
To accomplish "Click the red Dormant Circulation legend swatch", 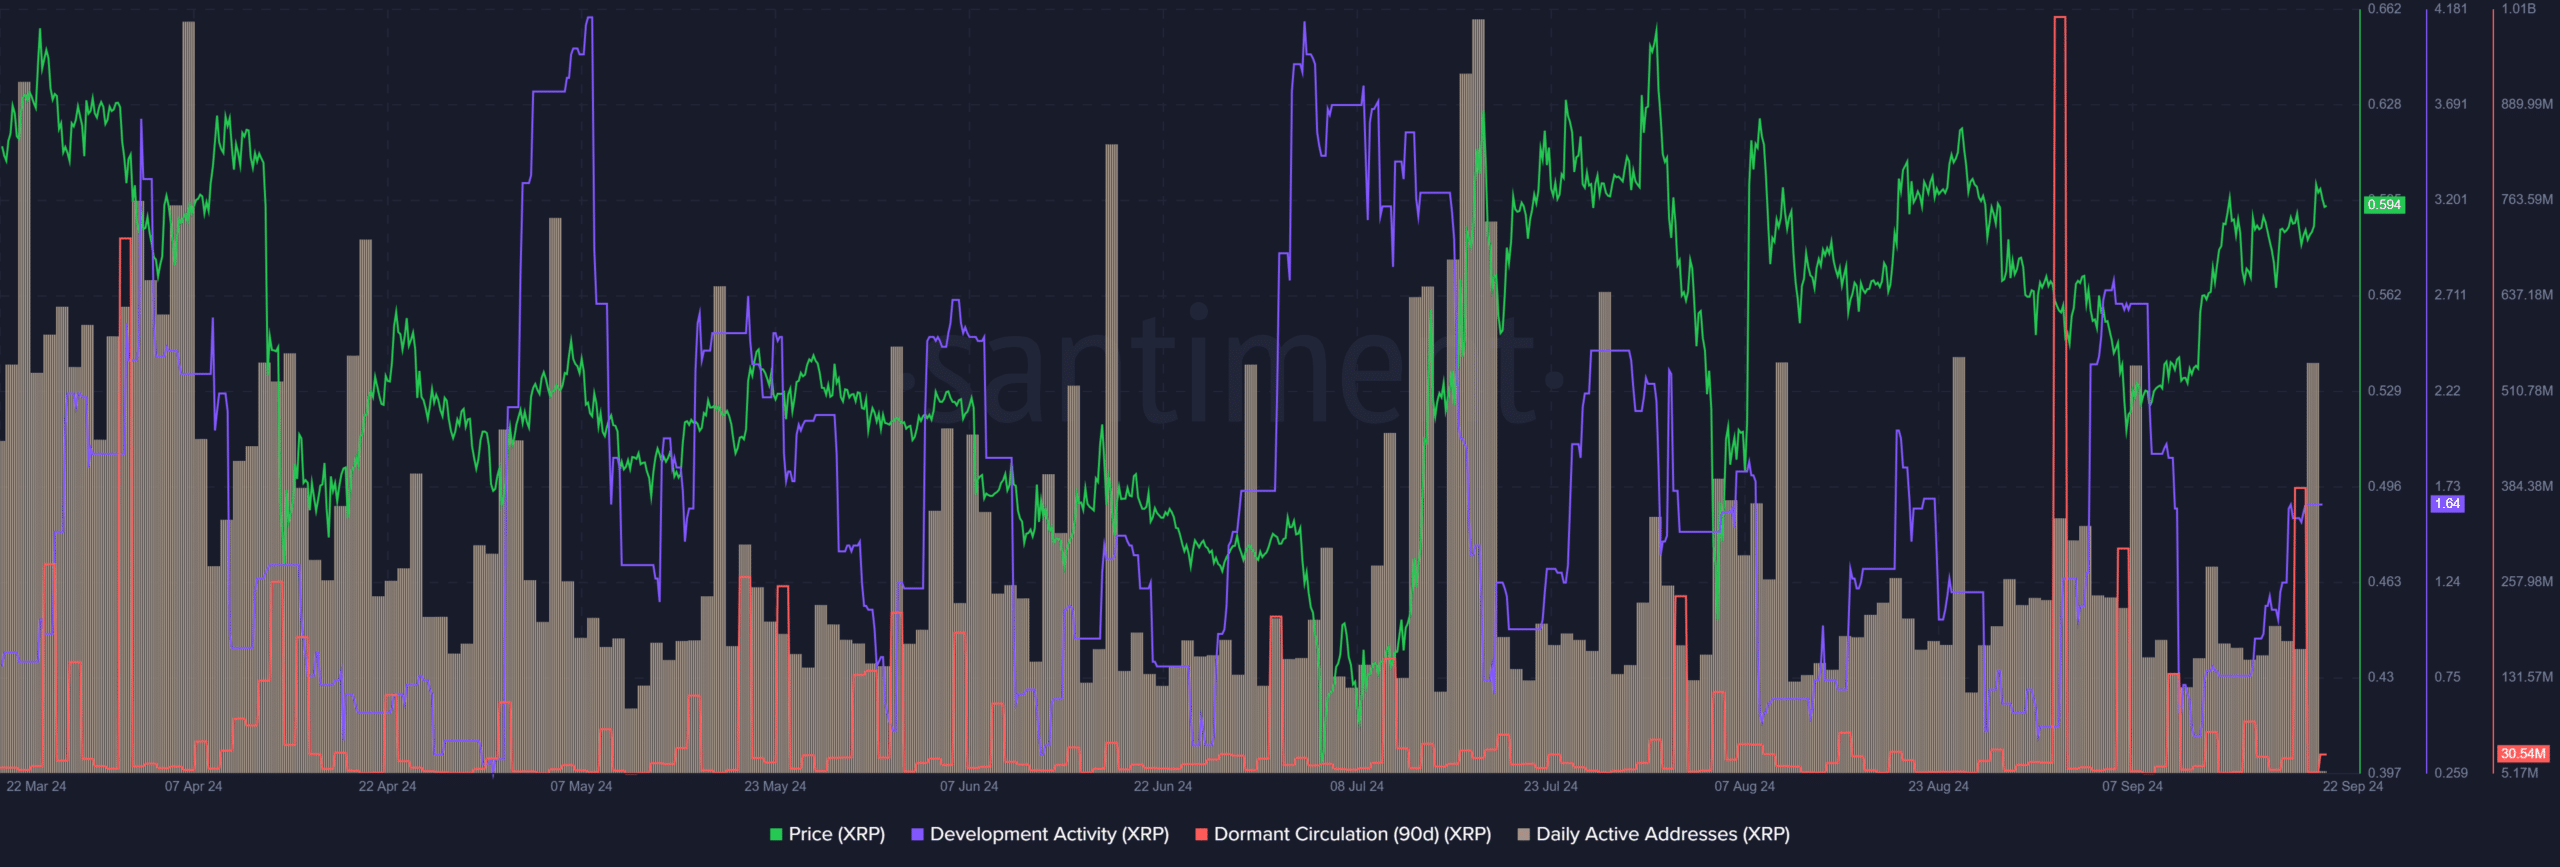I will (x=1201, y=834).
